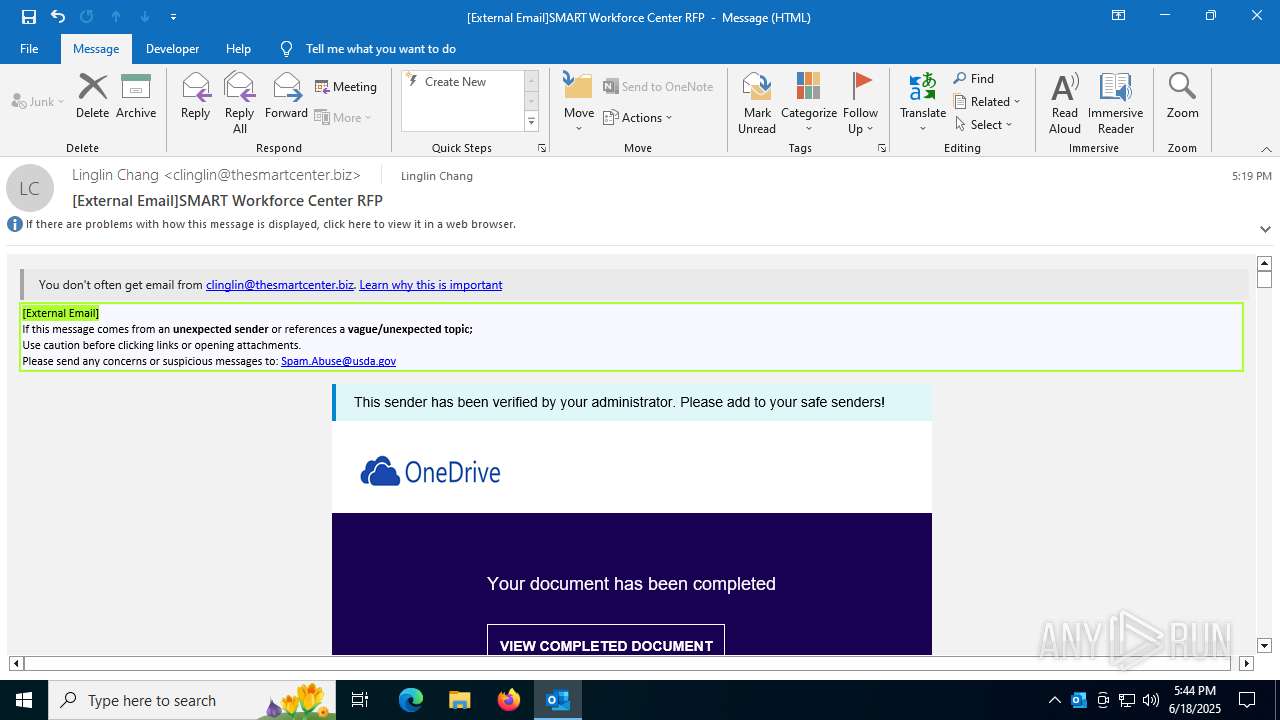Open Task View on the taskbar

[361, 700]
